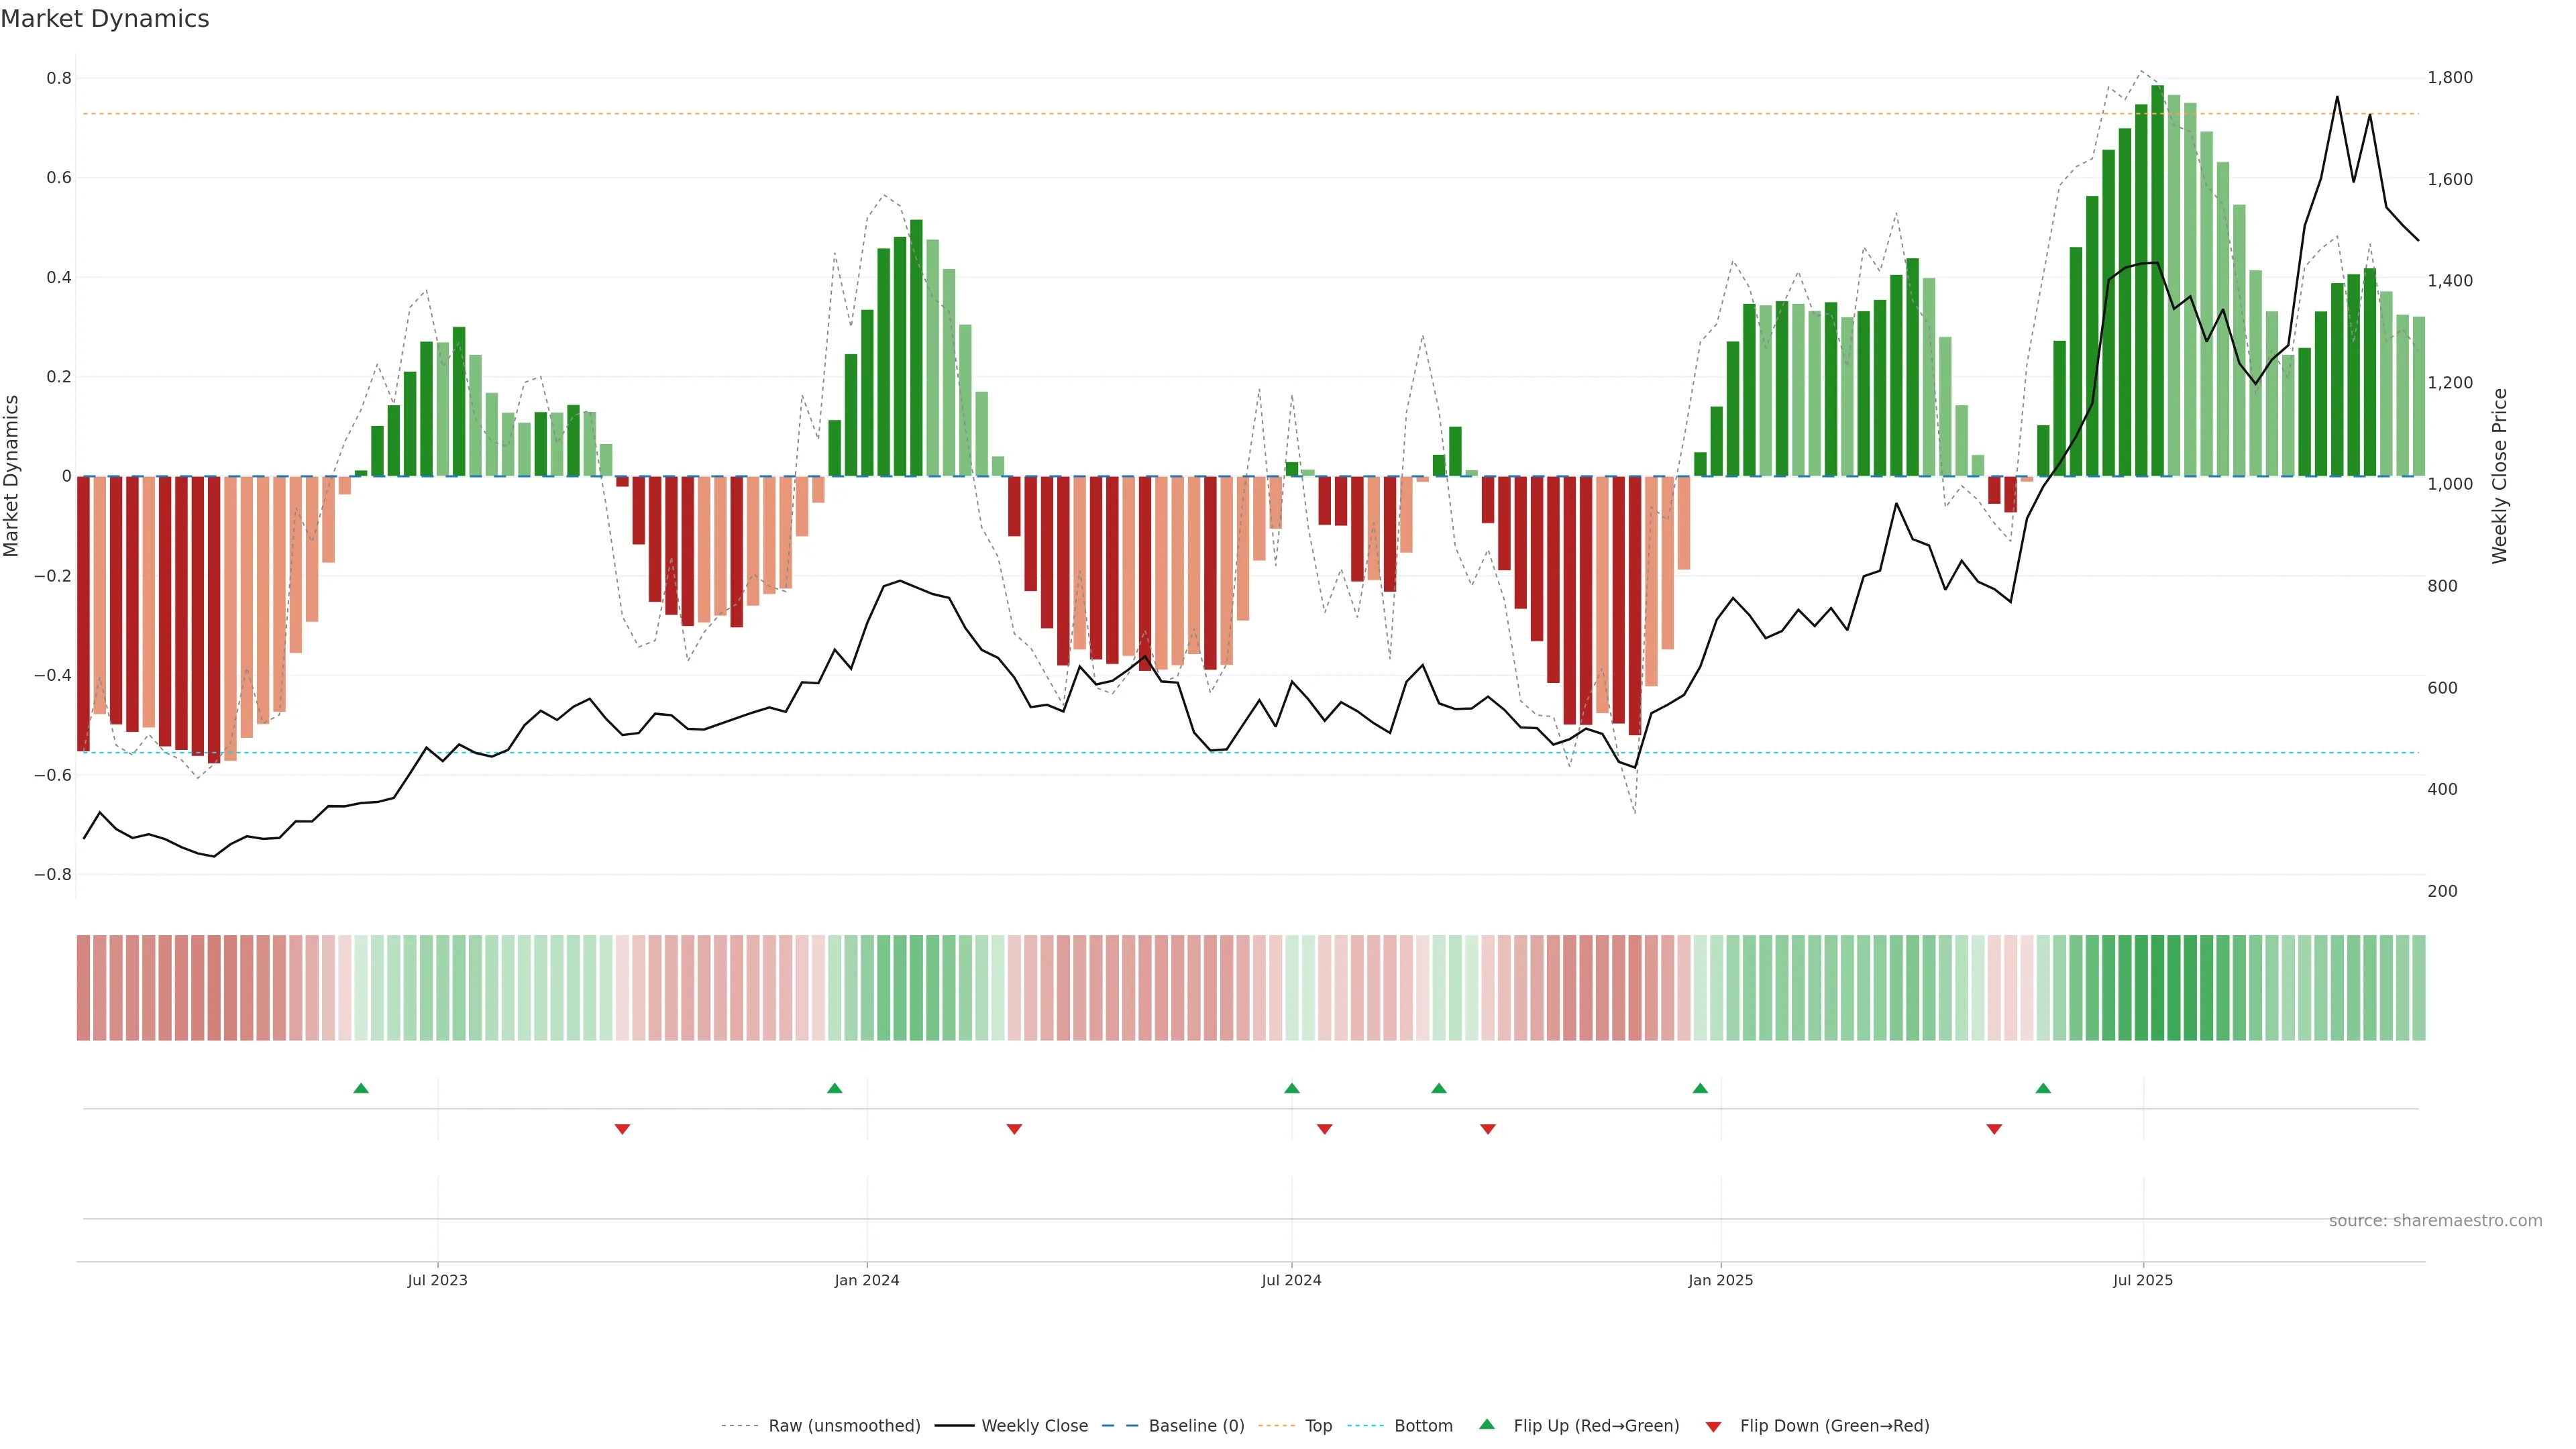Click the Flip Down triangle after Jan 2024
This screenshot has height=1449, width=2576.
[x=1014, y=1129]
